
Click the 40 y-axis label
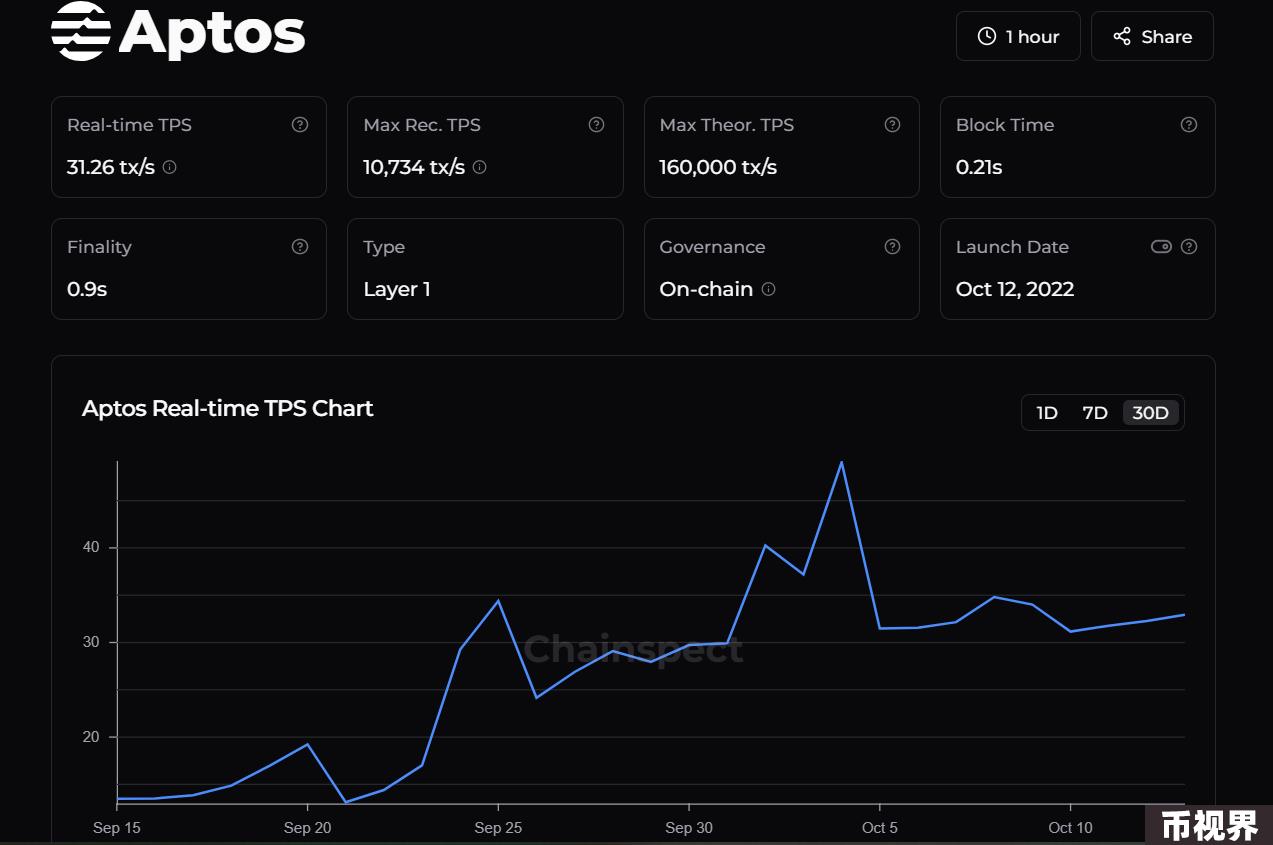click(x=92, y=547)
